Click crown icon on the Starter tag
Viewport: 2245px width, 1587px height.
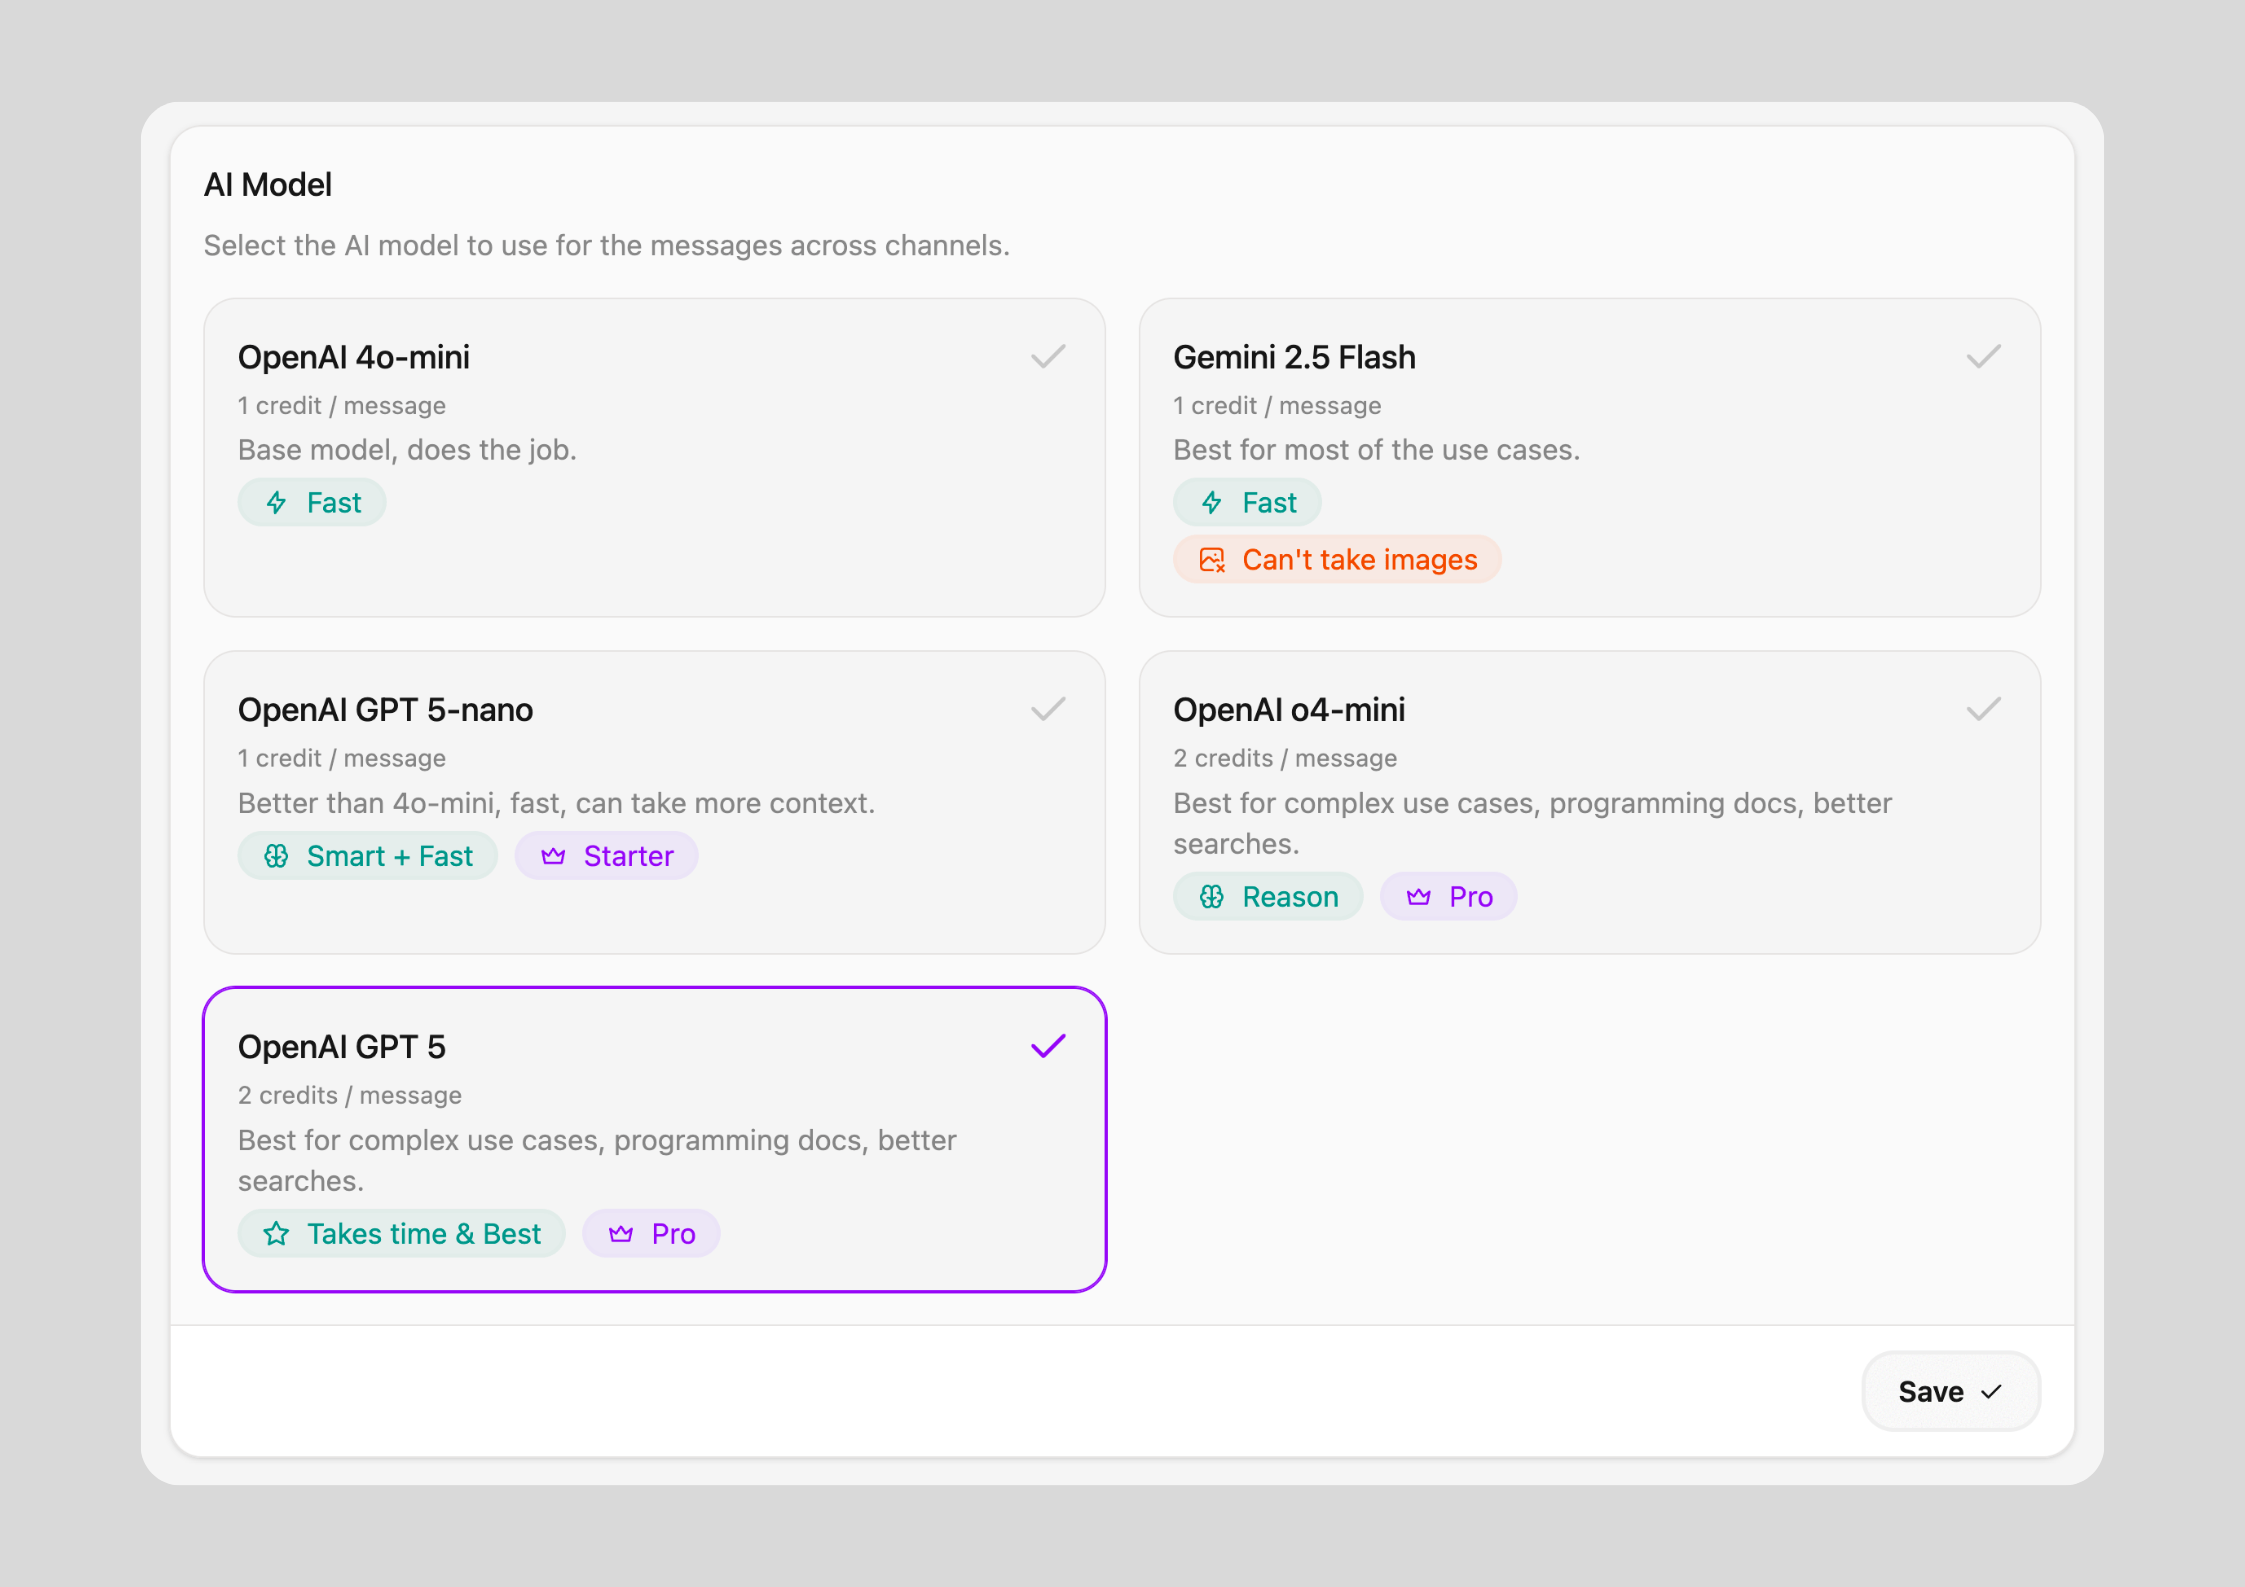553,856
